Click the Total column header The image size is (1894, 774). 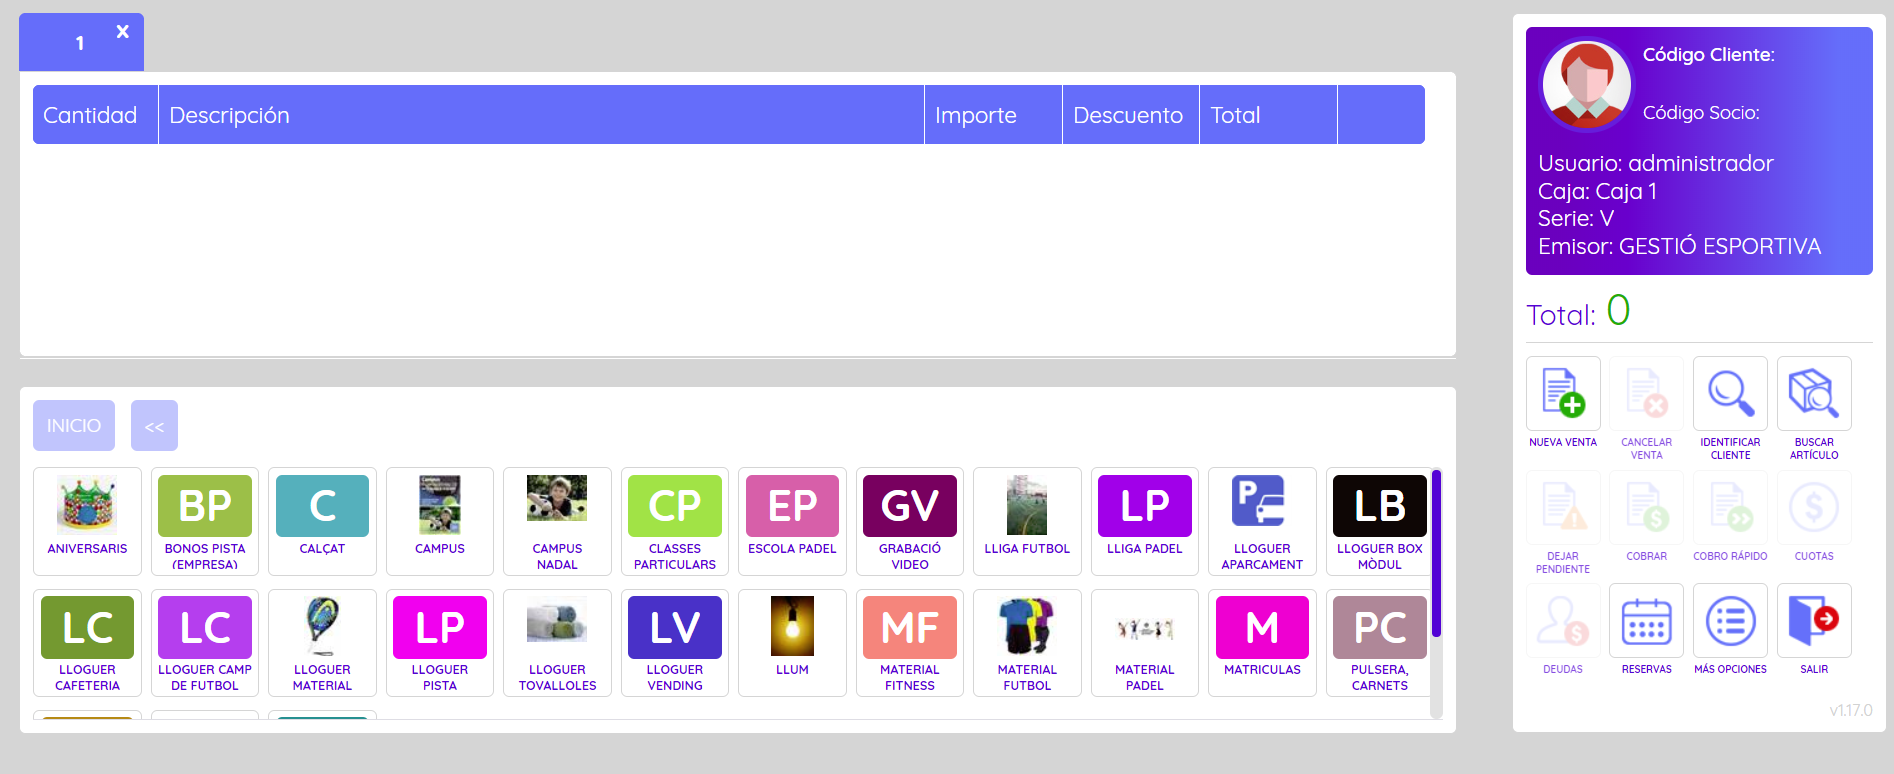(x=1268, y=115)
